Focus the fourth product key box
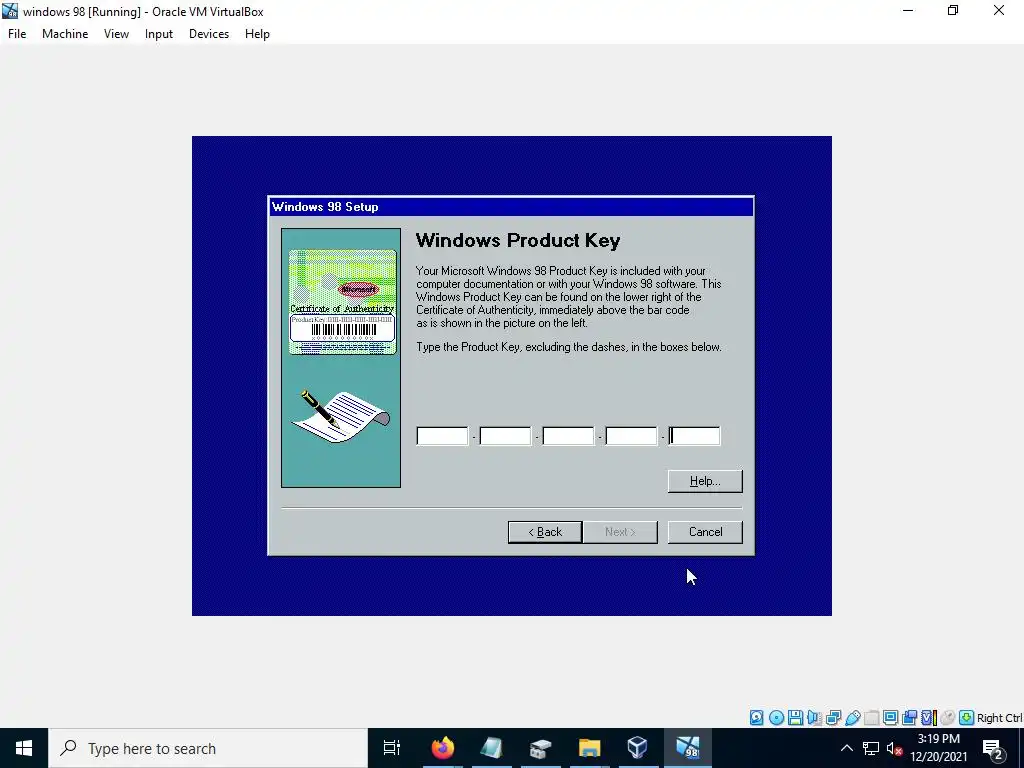Viewport: 1024px width, 768px height. [631, 436]
